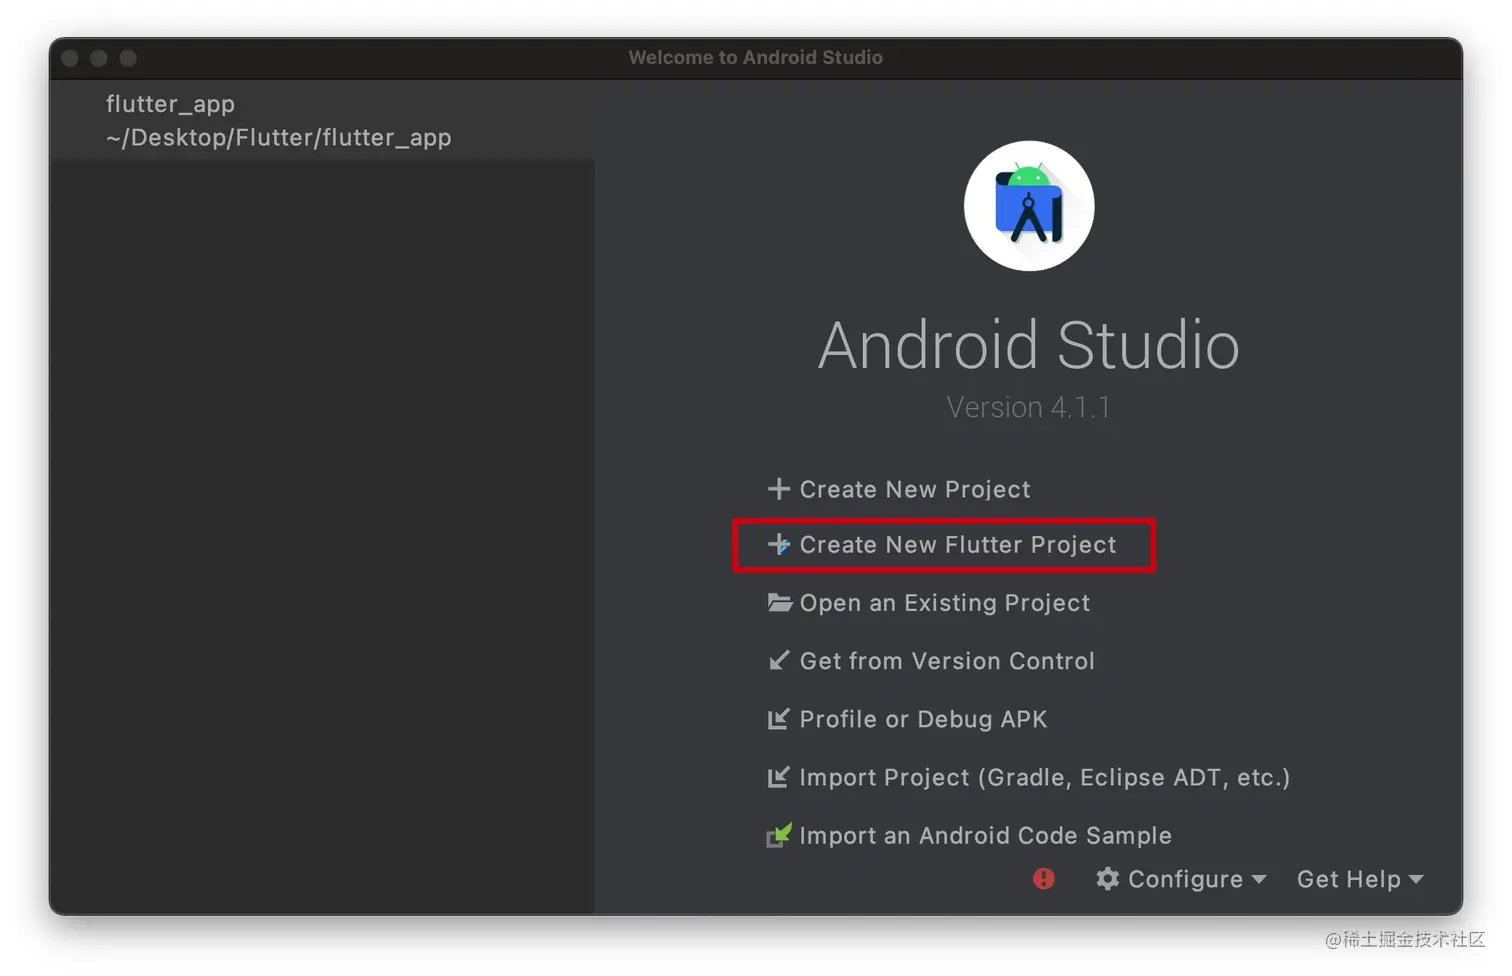
Task: Click the Flutter plus icon for new Flutter project
Action: (778, 544)
